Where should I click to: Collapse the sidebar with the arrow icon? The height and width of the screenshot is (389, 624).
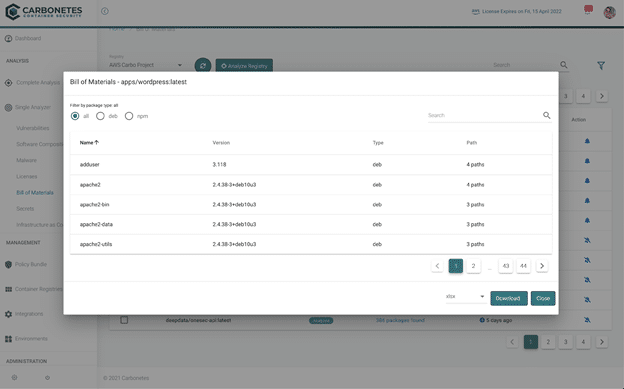coord(105,11)
